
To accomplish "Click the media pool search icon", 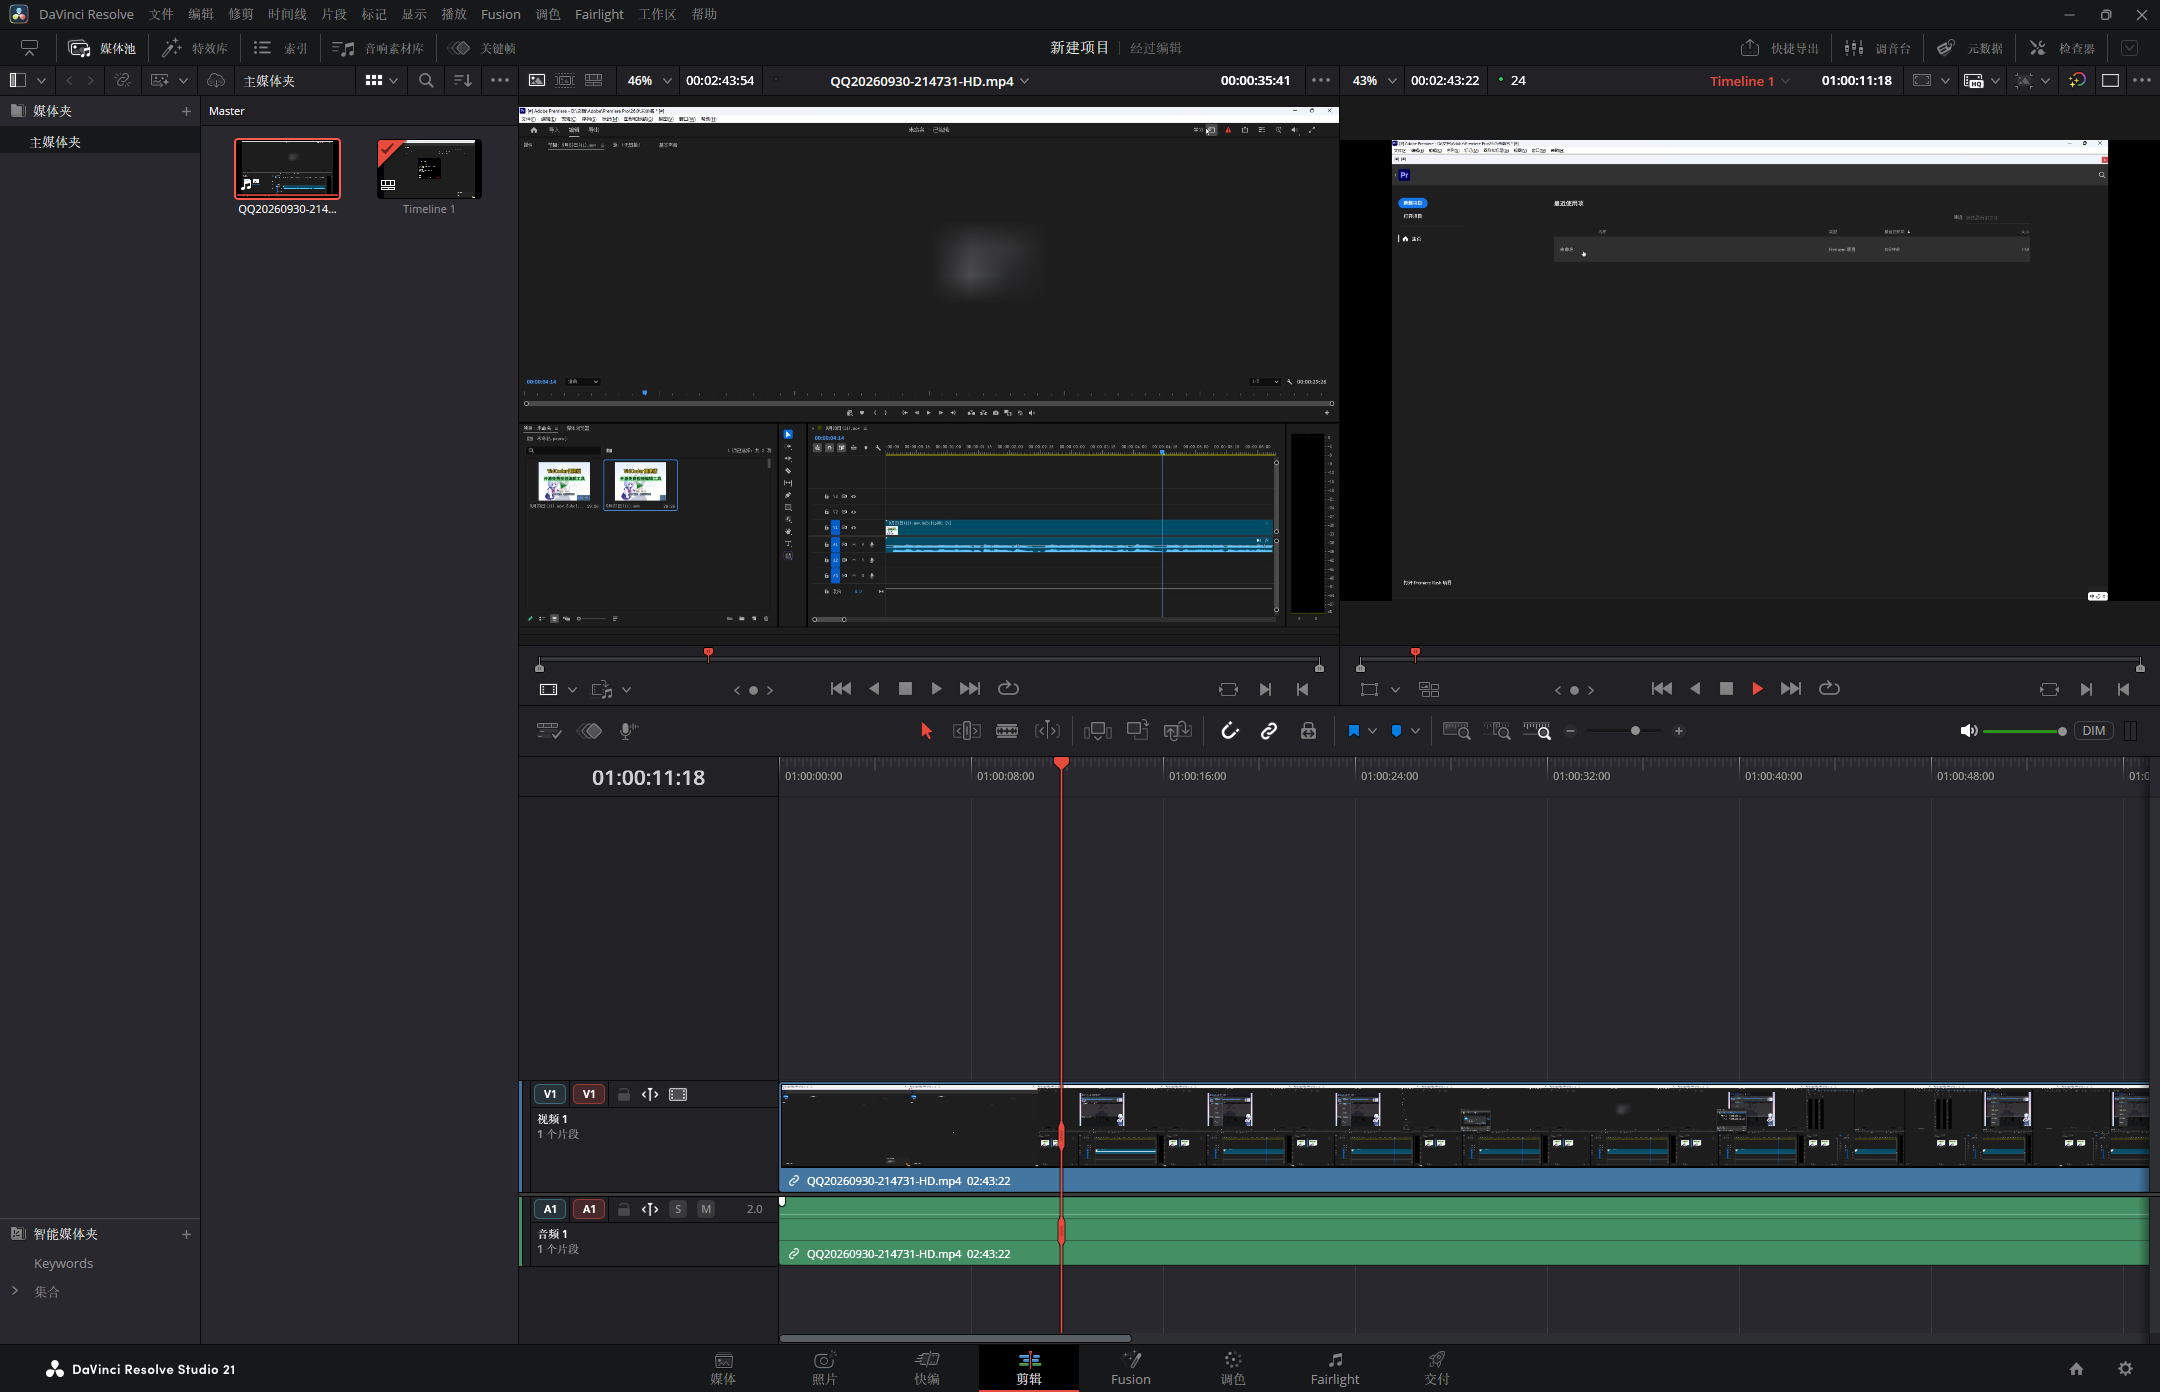I will click(426, 80).
